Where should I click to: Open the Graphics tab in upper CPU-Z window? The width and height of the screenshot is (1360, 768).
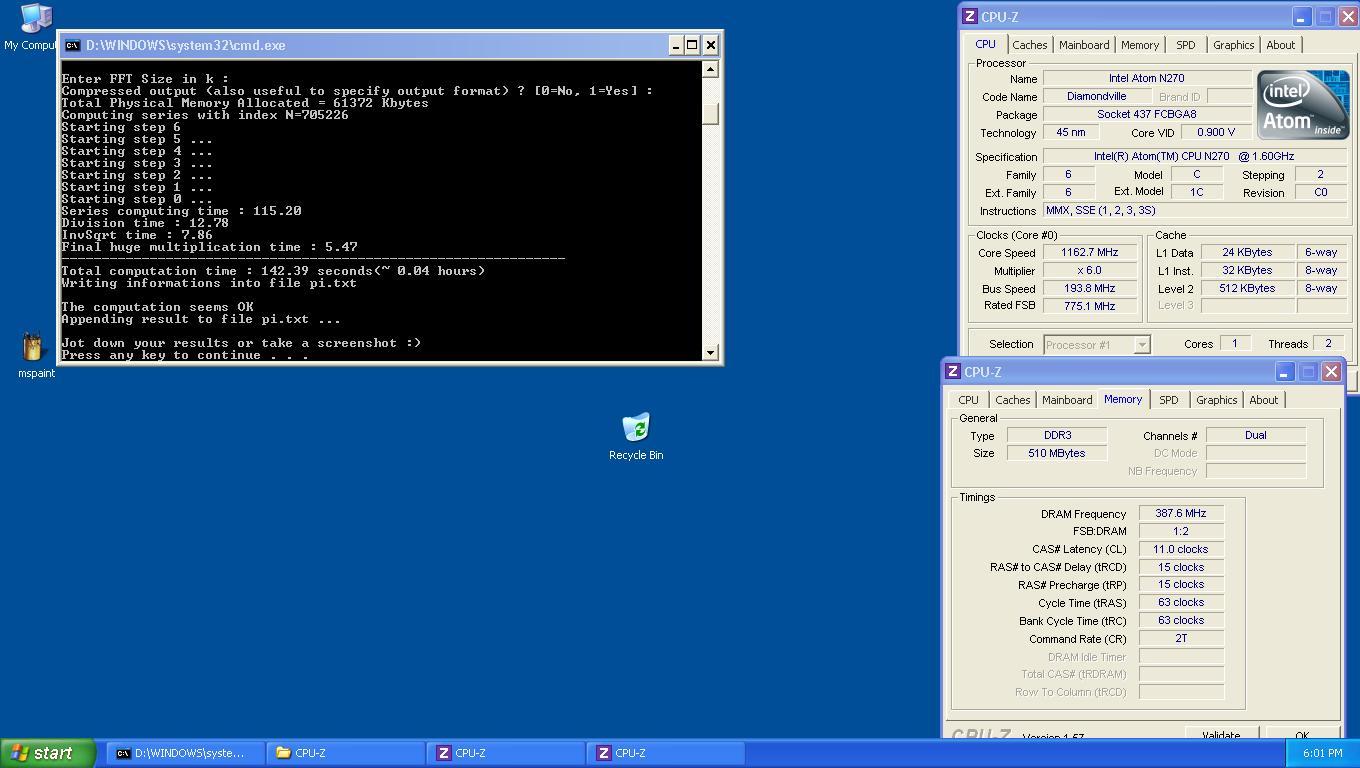pos(1233,45)
